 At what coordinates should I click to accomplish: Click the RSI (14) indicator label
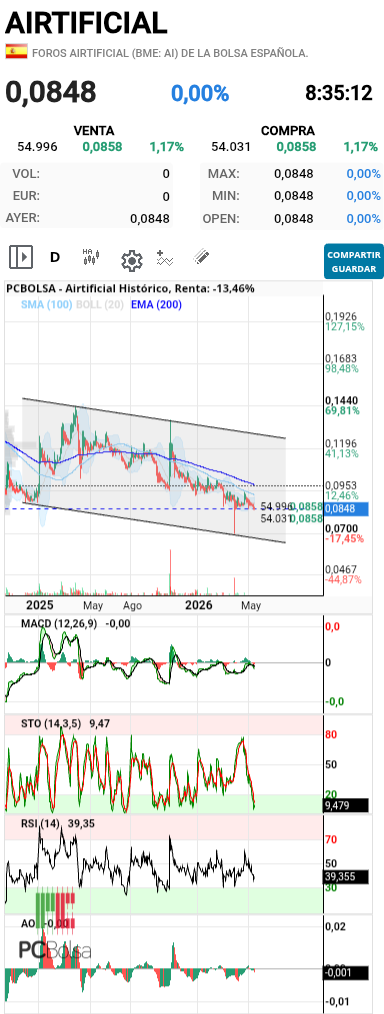(x=40, y=823)
